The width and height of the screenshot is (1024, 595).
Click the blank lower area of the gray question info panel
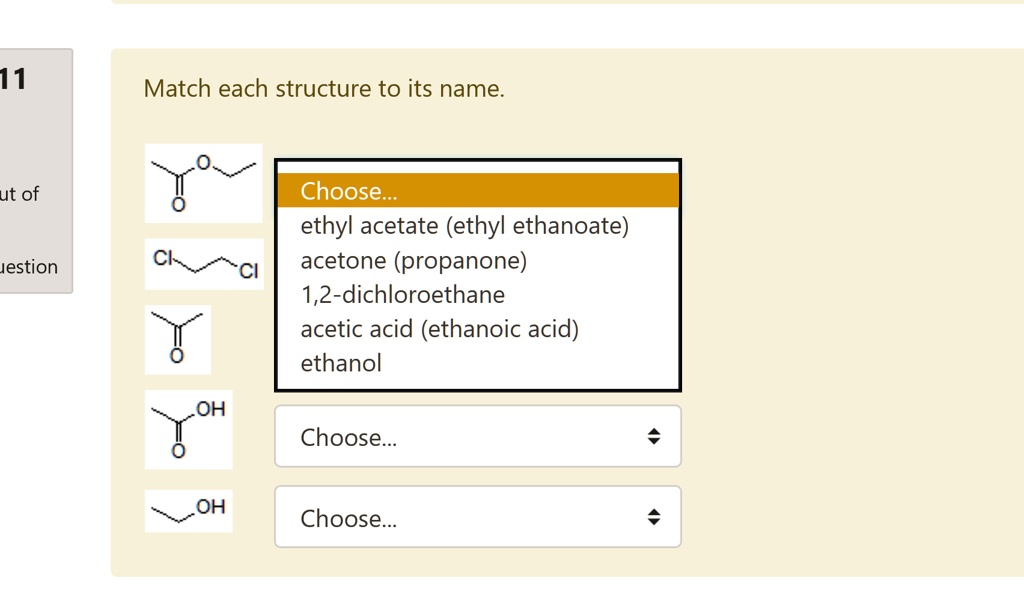(x=35, y=230)
